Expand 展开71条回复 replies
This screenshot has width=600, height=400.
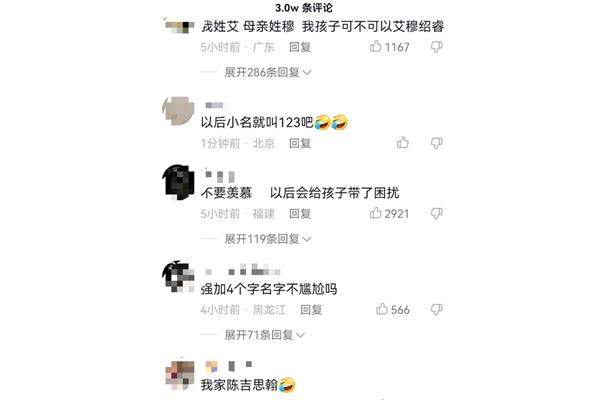264,335
